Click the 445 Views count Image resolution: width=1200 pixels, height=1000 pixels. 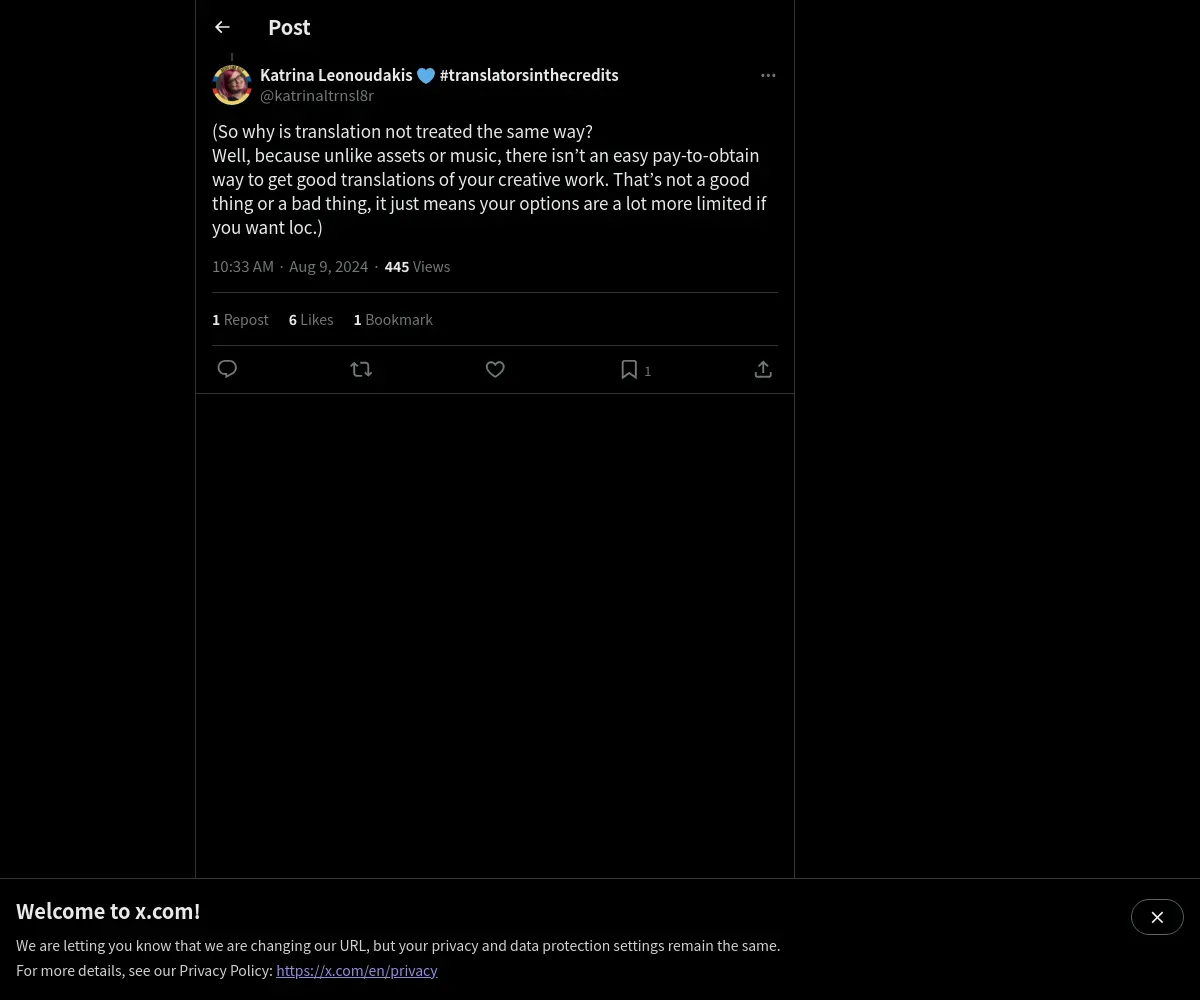(x=417, y=266)
